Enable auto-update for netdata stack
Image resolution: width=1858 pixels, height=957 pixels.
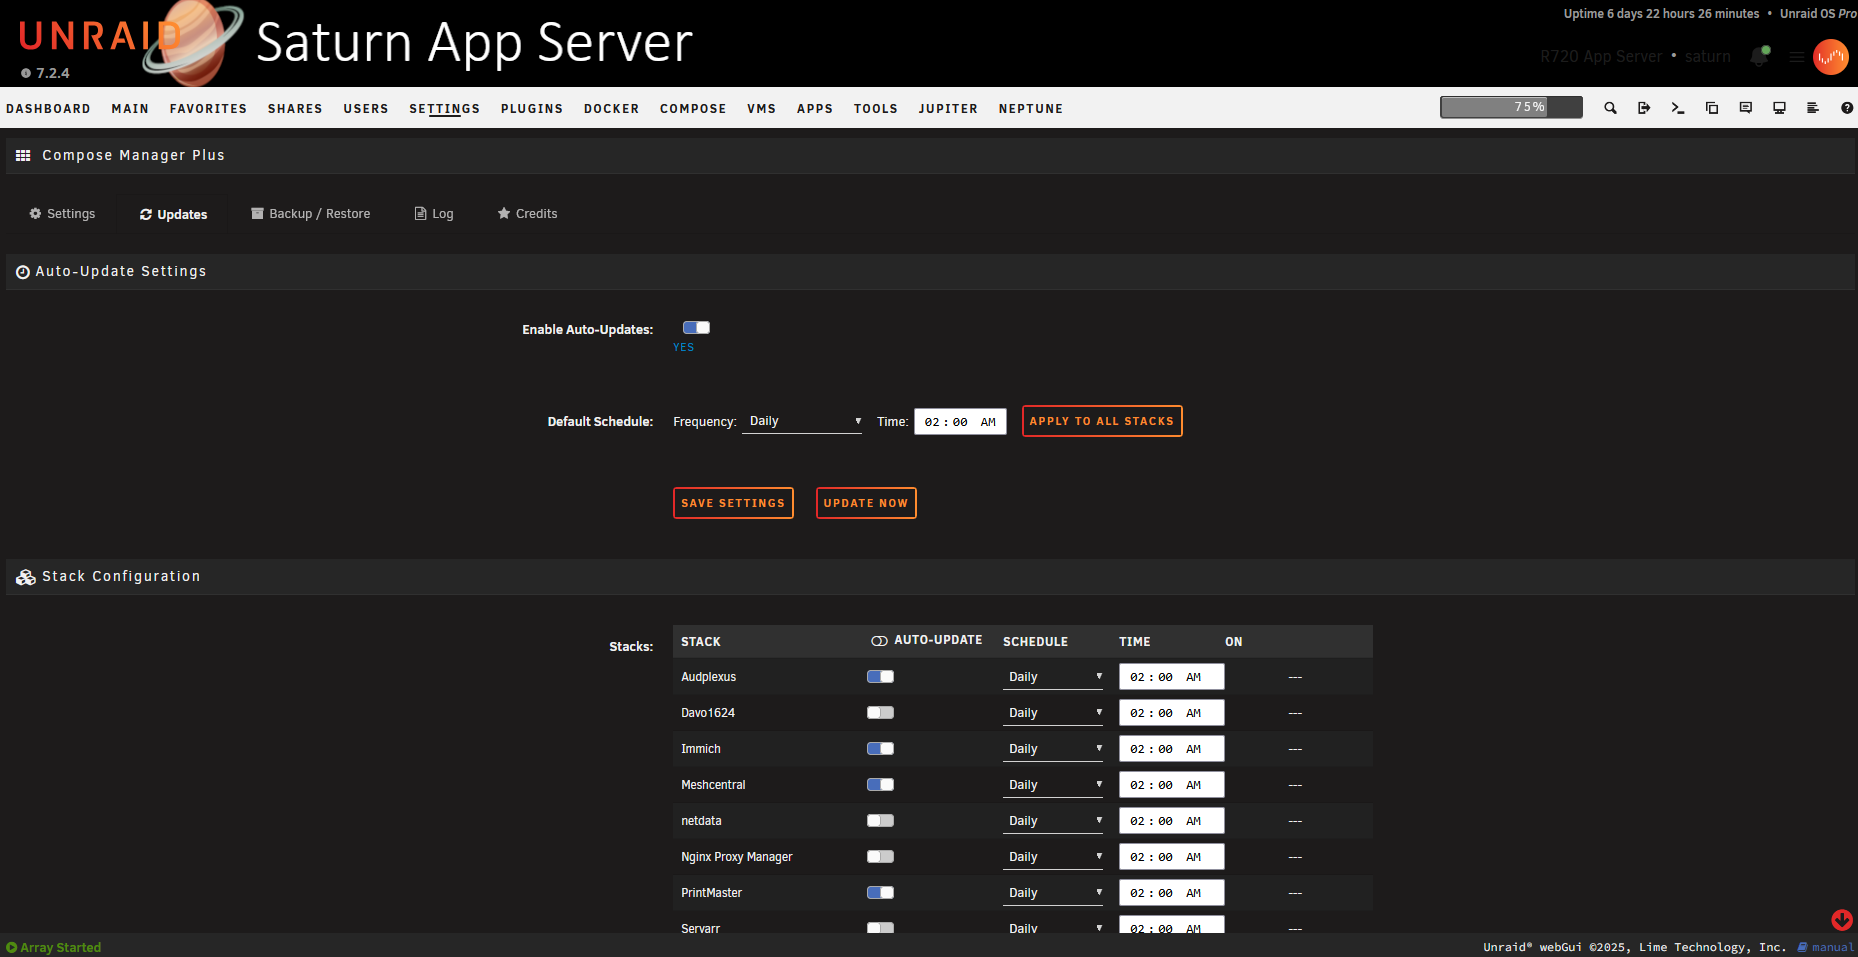point(880,821)
